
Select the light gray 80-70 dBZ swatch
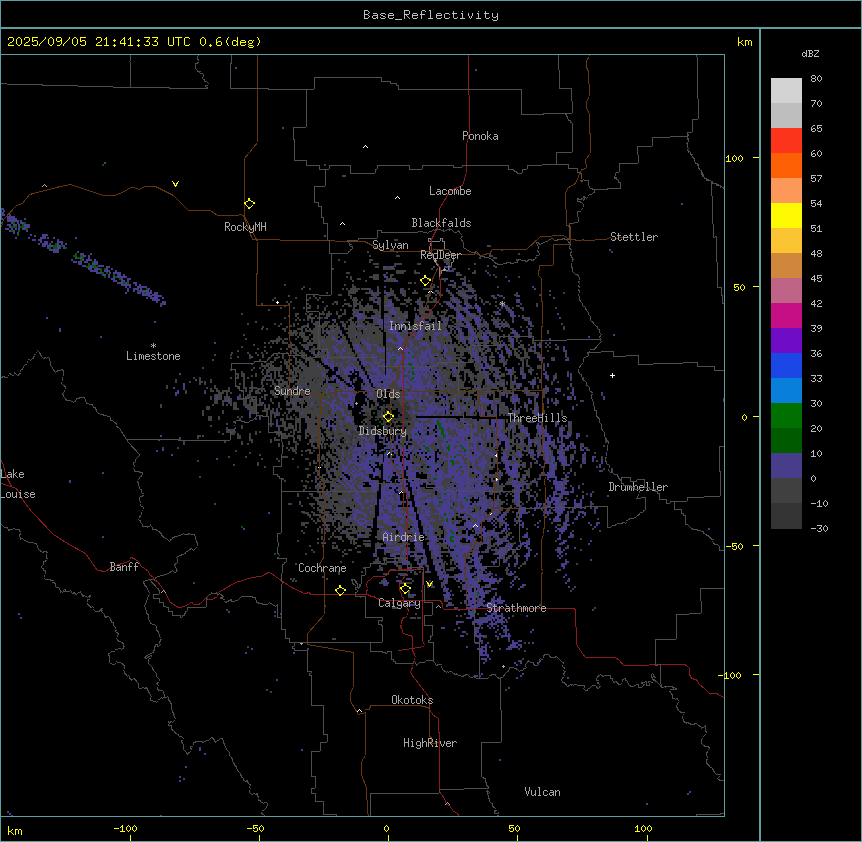[x=786, y=91]
